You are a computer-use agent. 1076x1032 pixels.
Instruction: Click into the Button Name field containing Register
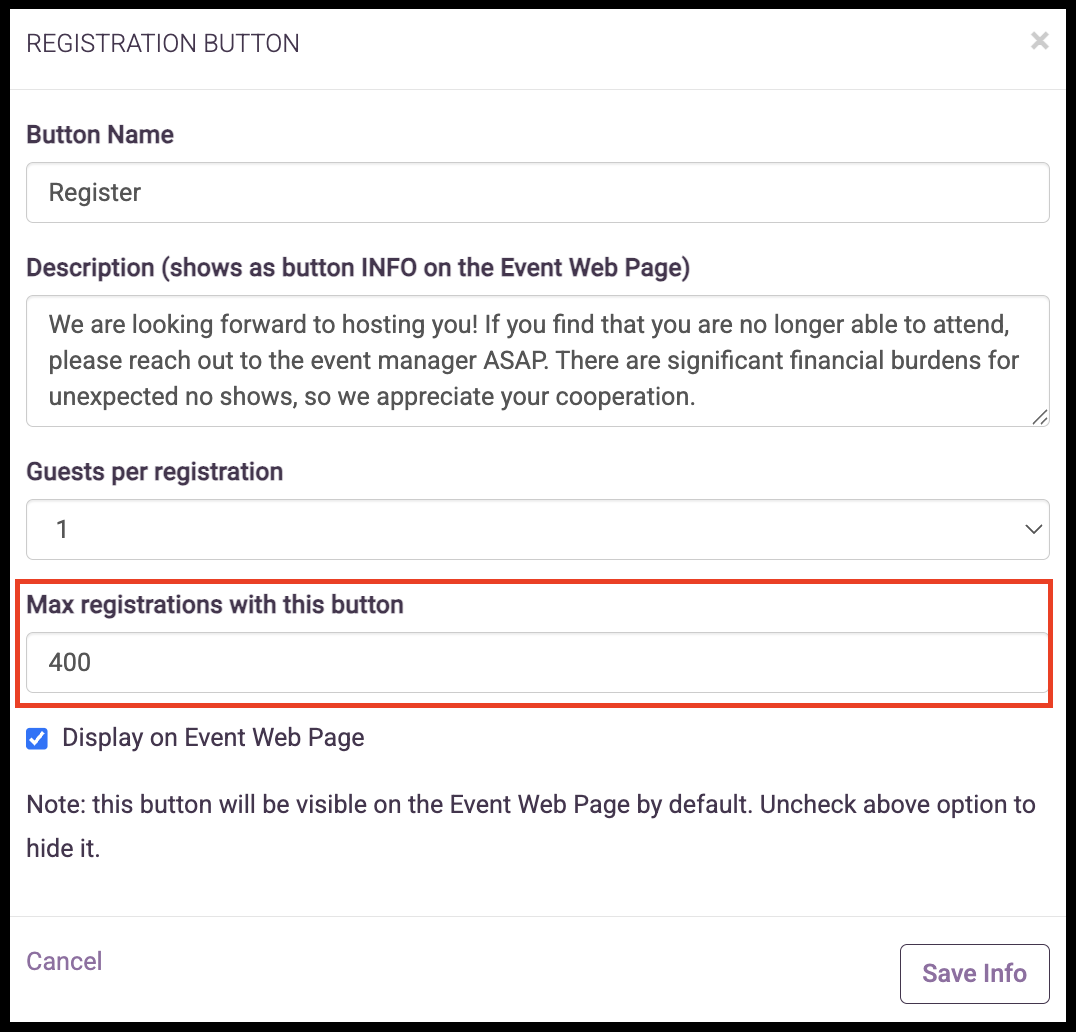[537, 192]
